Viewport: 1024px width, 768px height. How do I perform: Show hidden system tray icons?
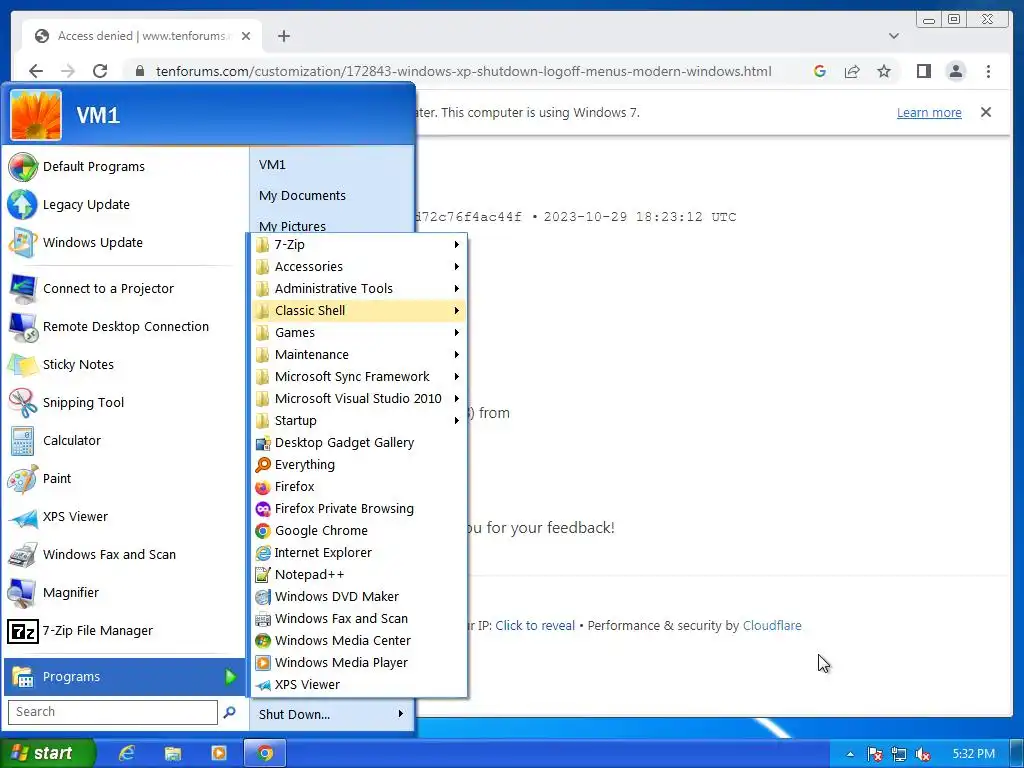850,754
